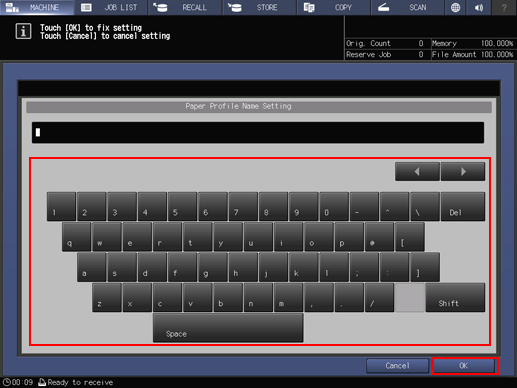Open the MACHINE tab
This screenshot has width=517, height=388.
pyautogui.click(x=37, y=7)
